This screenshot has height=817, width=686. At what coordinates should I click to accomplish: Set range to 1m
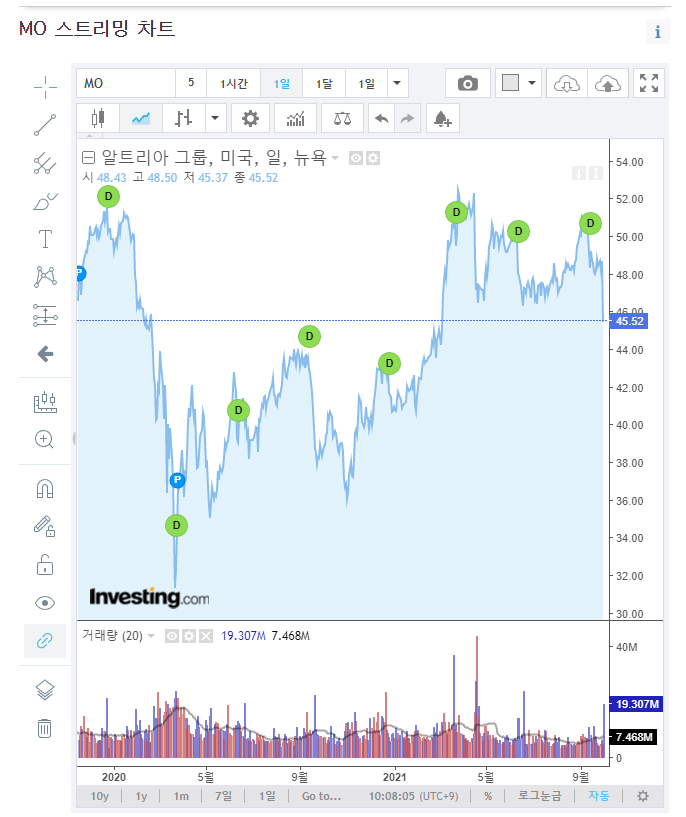[181, 796]
